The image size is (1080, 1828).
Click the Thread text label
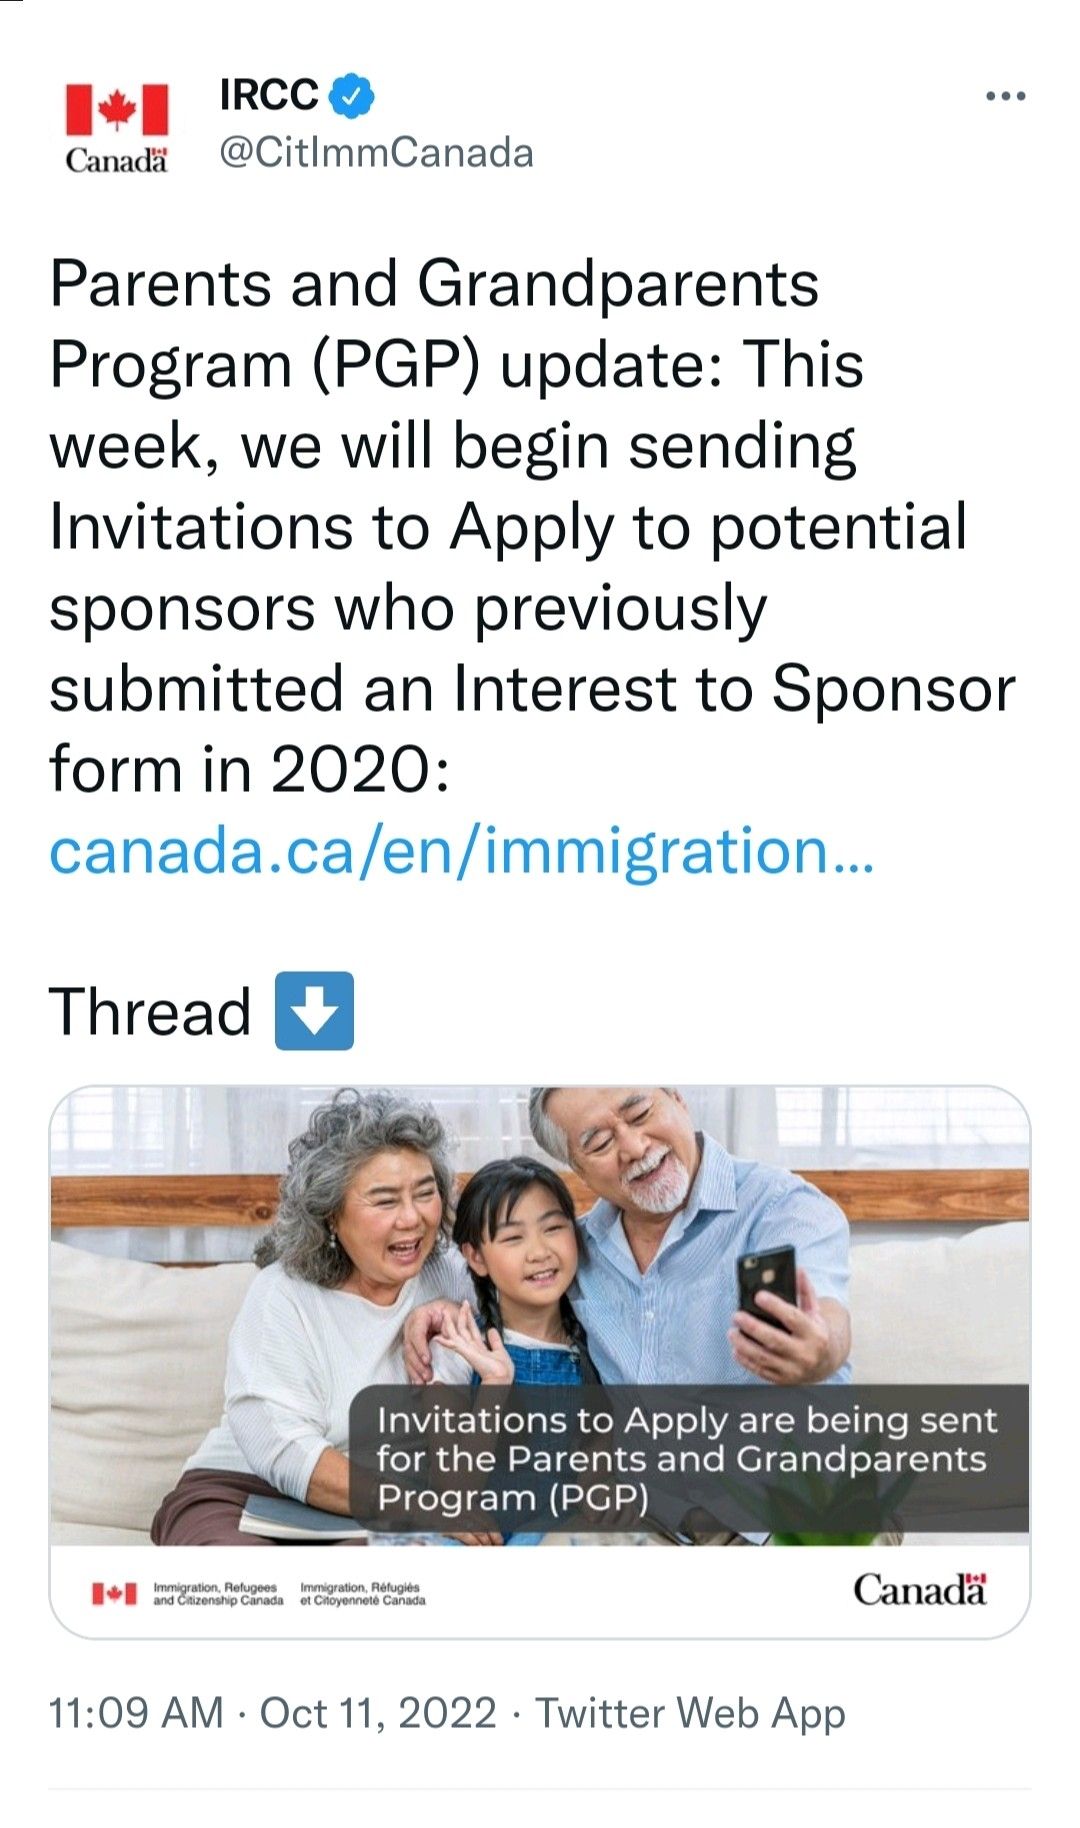(150, 1011)
